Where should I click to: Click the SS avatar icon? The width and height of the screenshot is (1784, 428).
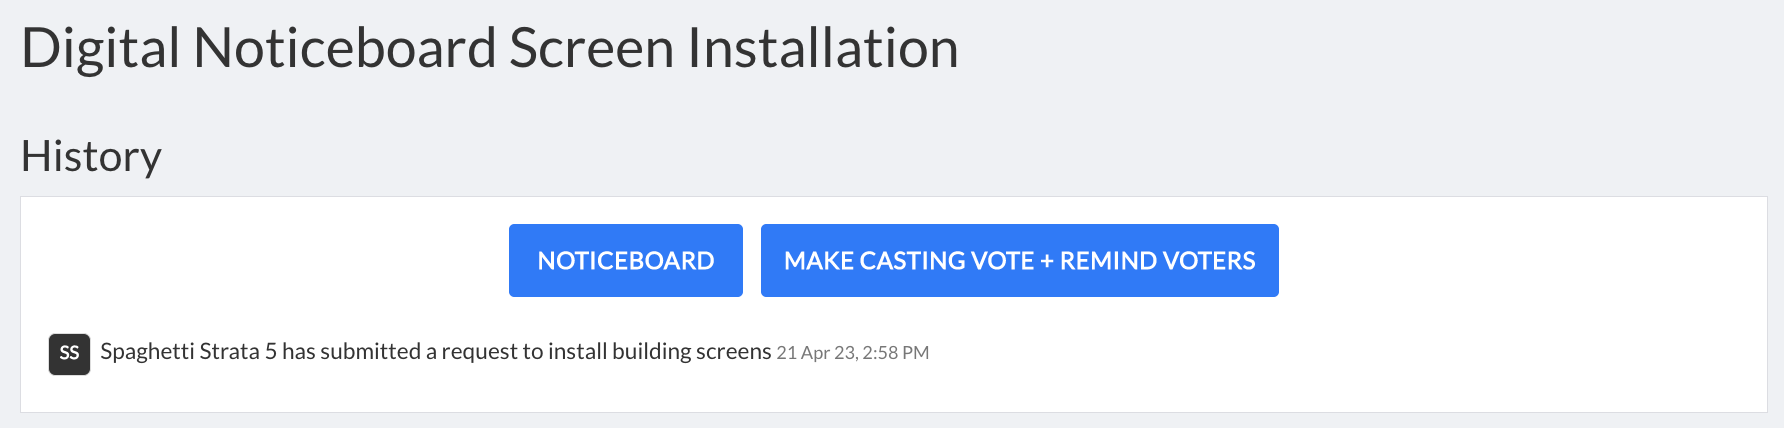(x=69, y=354)
